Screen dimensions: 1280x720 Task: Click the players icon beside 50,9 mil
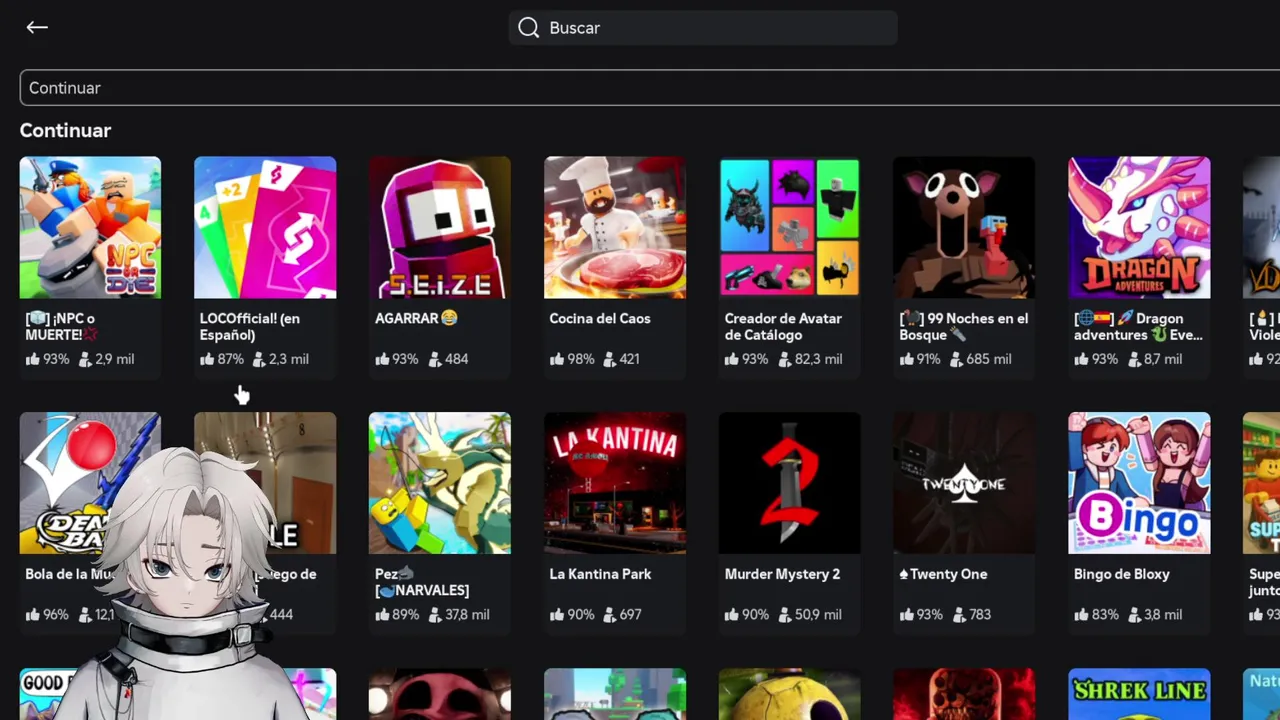point(784,615)
